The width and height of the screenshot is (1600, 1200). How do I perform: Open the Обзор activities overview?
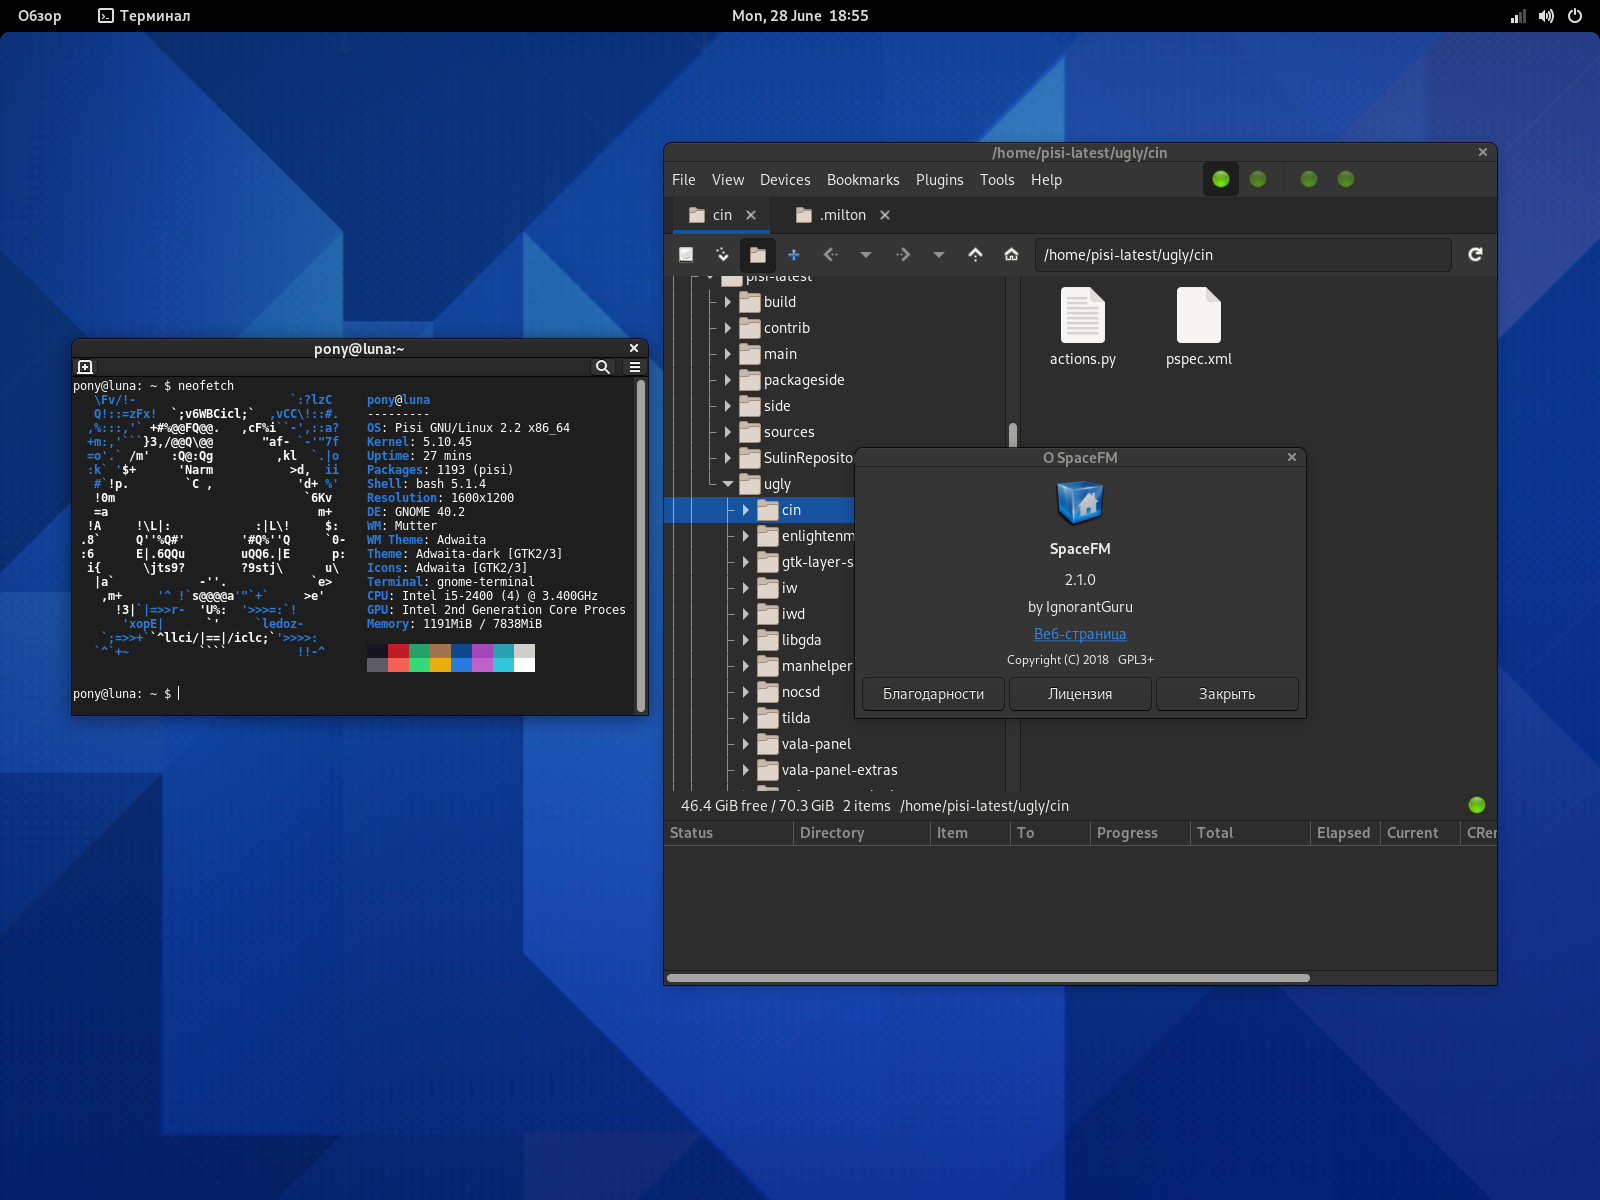point(40,16)
